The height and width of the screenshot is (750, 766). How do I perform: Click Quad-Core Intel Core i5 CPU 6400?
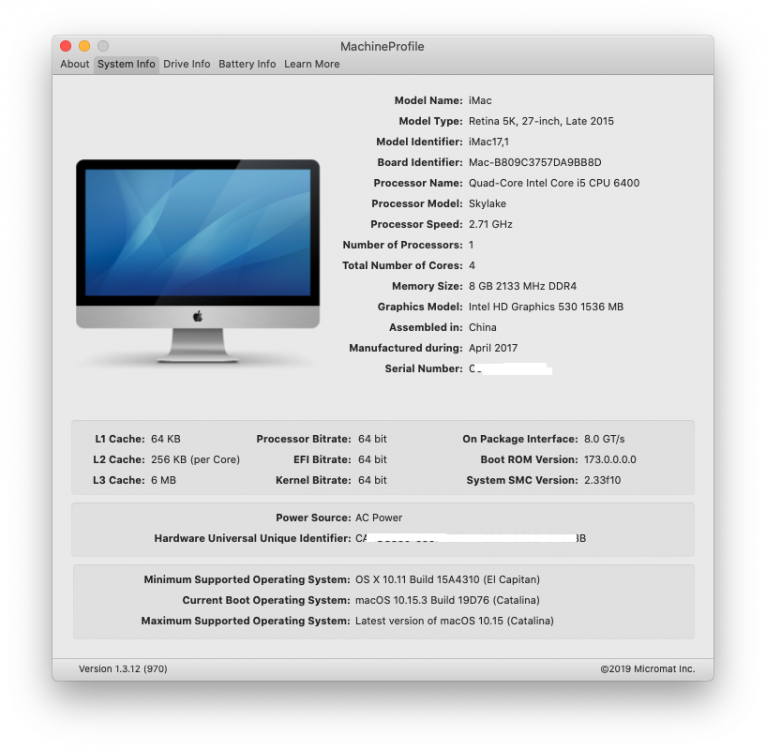[554, 183]
